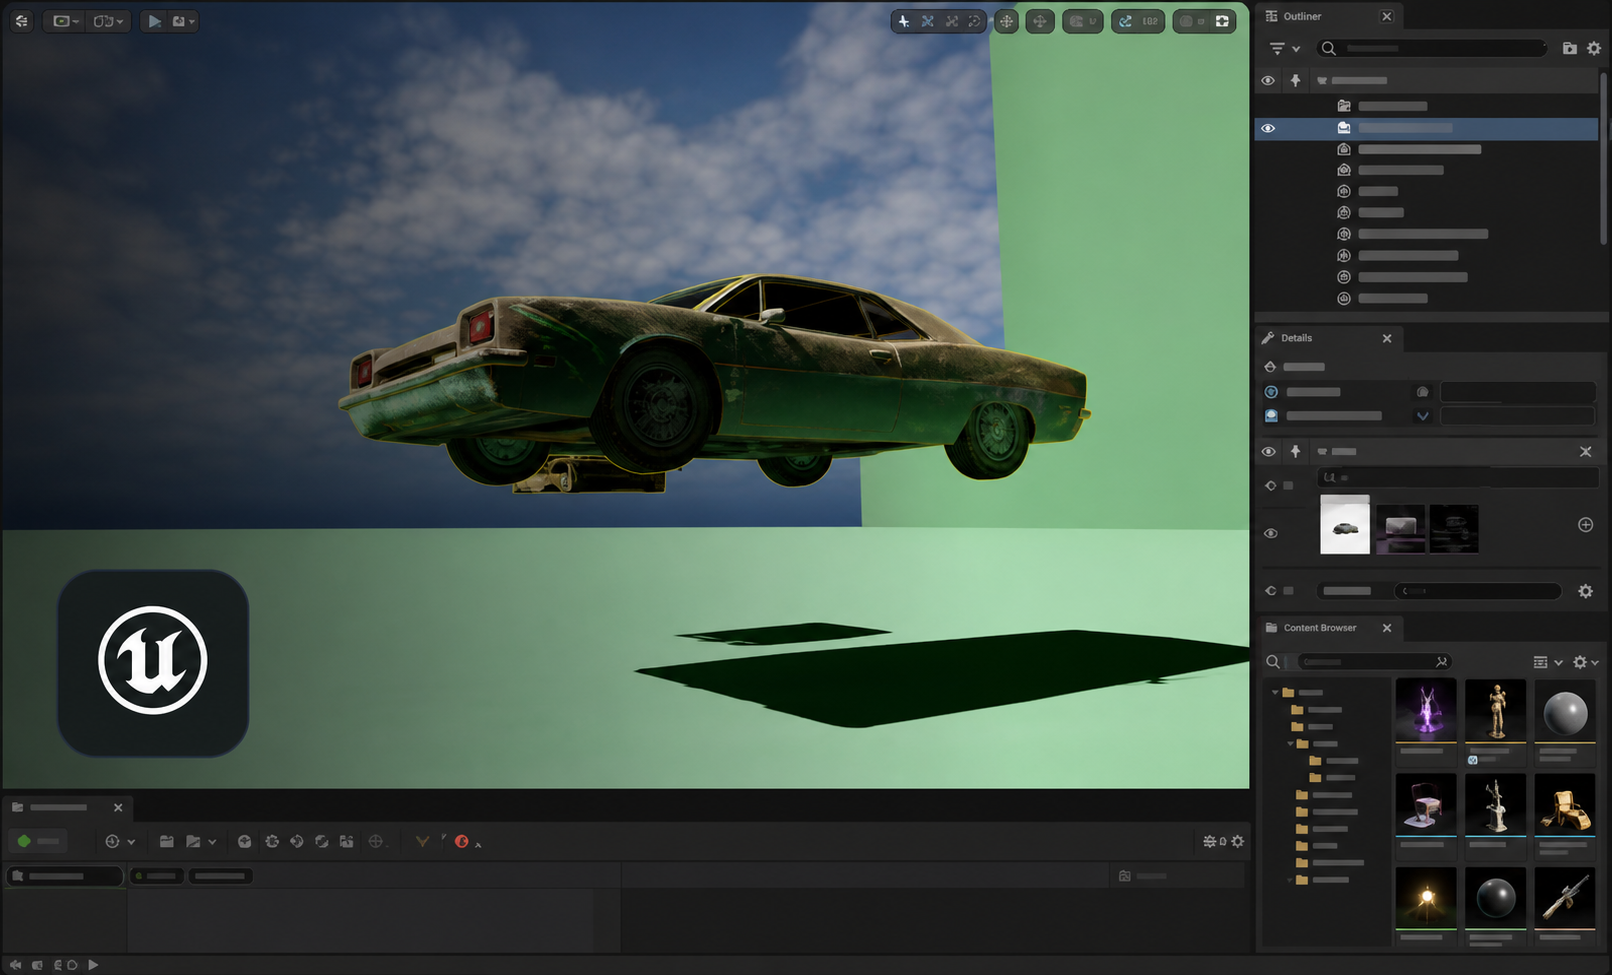
Task: Click the maximize viewport icon
Action: pyautogui.click(x=1222, y=21)
